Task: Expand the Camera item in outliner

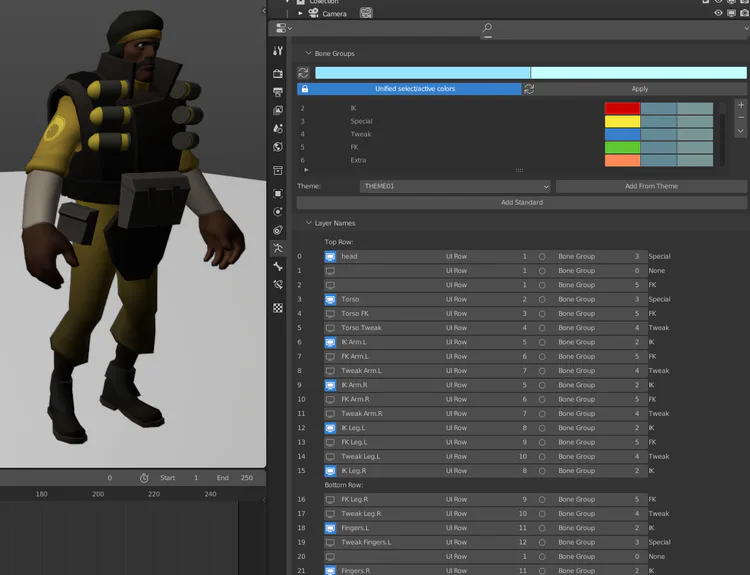Action: (x=300, y=13)
